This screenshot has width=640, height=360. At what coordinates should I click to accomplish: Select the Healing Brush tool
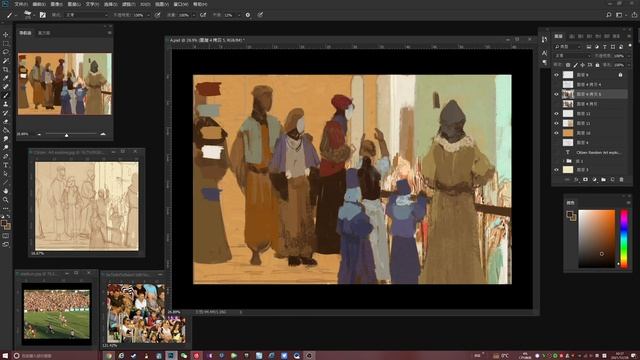click(x=6, y=87)
